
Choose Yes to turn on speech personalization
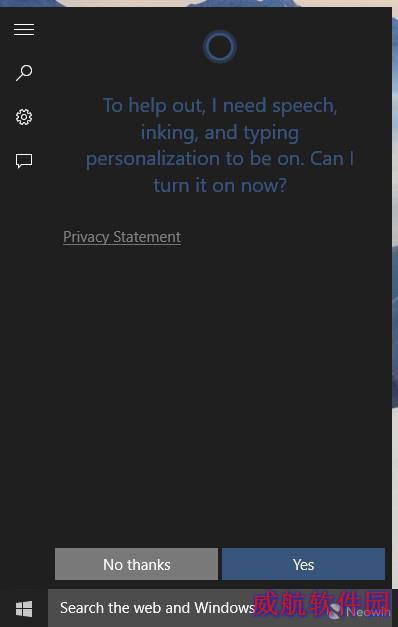click(304, 564)
